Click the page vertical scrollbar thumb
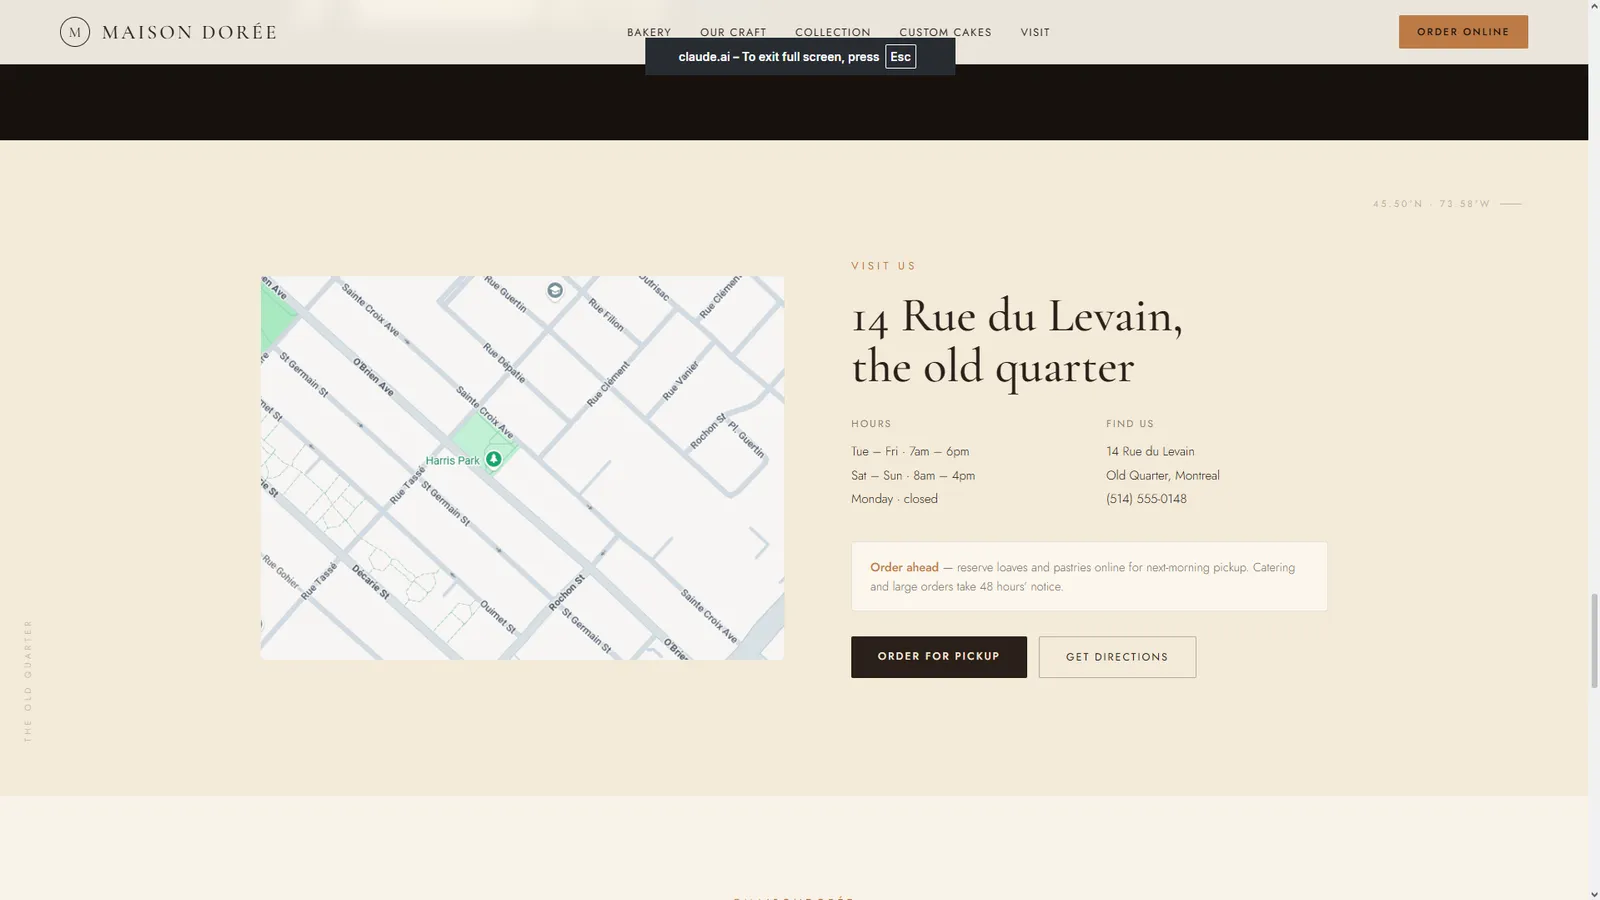The width and height of the screenshot is (1600, 900). (x=1594, y=640)
